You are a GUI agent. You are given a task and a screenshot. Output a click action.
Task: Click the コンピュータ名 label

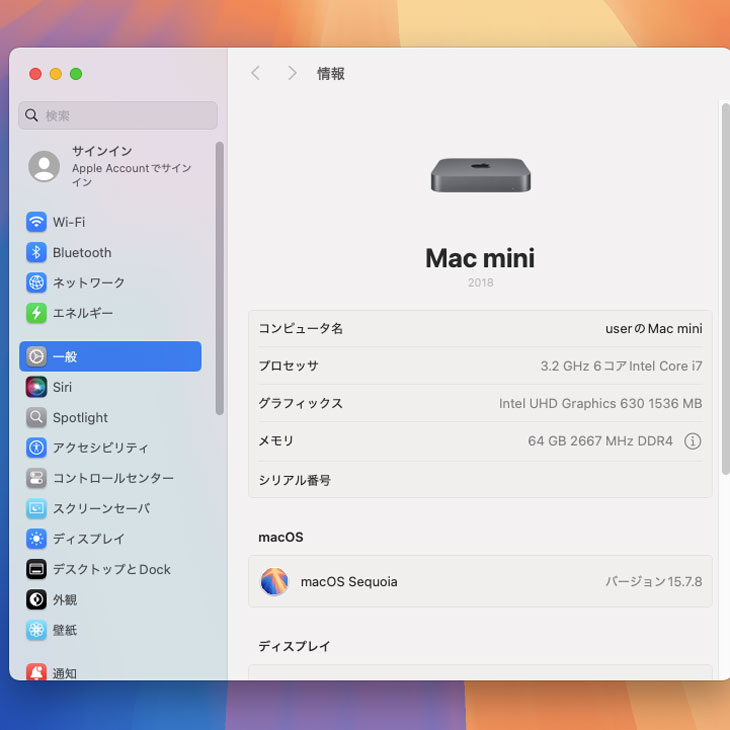[x=301, y=329]
